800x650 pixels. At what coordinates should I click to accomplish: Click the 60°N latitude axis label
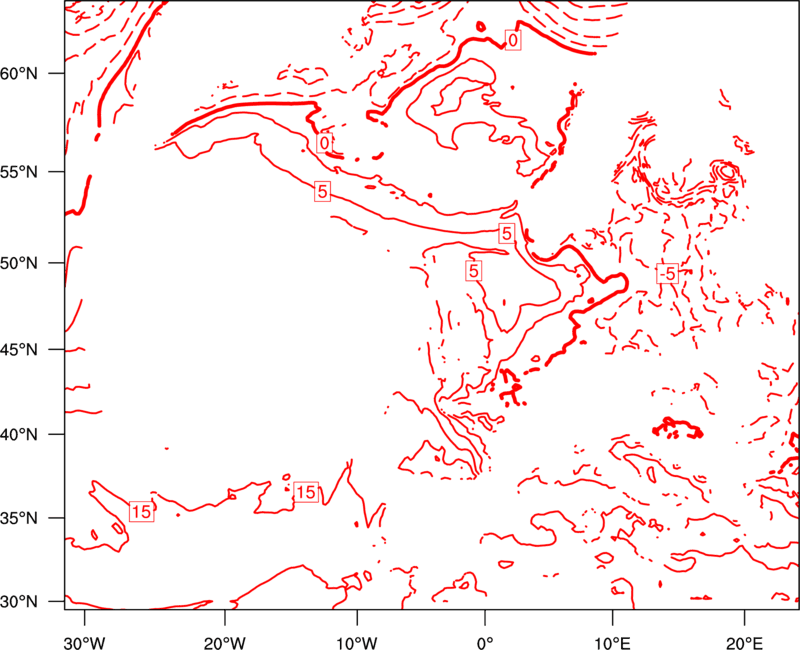[x=19, y=74]
